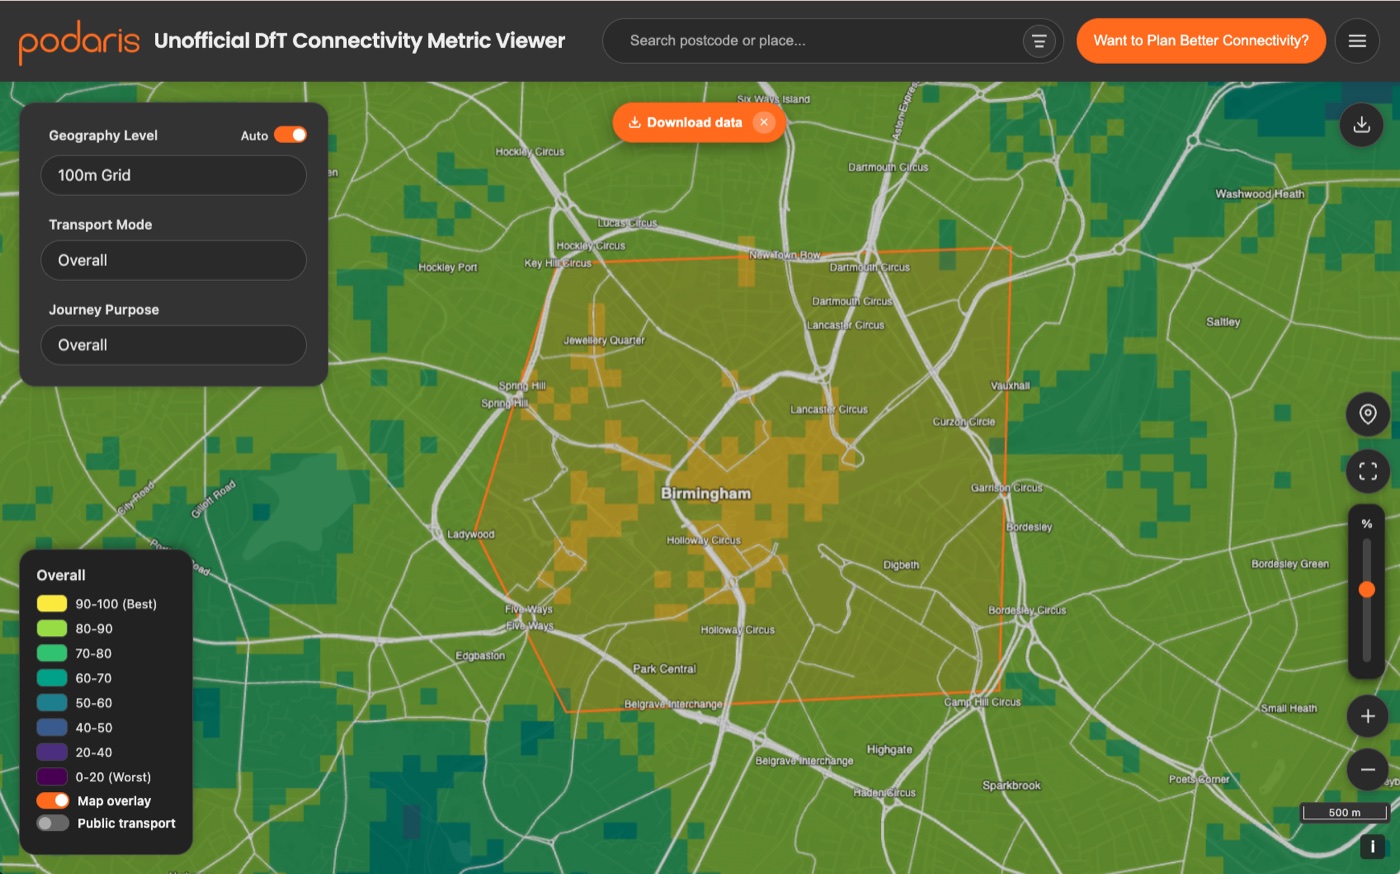Click Want to Plan Better Connectivity button
This screenshot has width=1400, height=874.
tap(1201, 41)
